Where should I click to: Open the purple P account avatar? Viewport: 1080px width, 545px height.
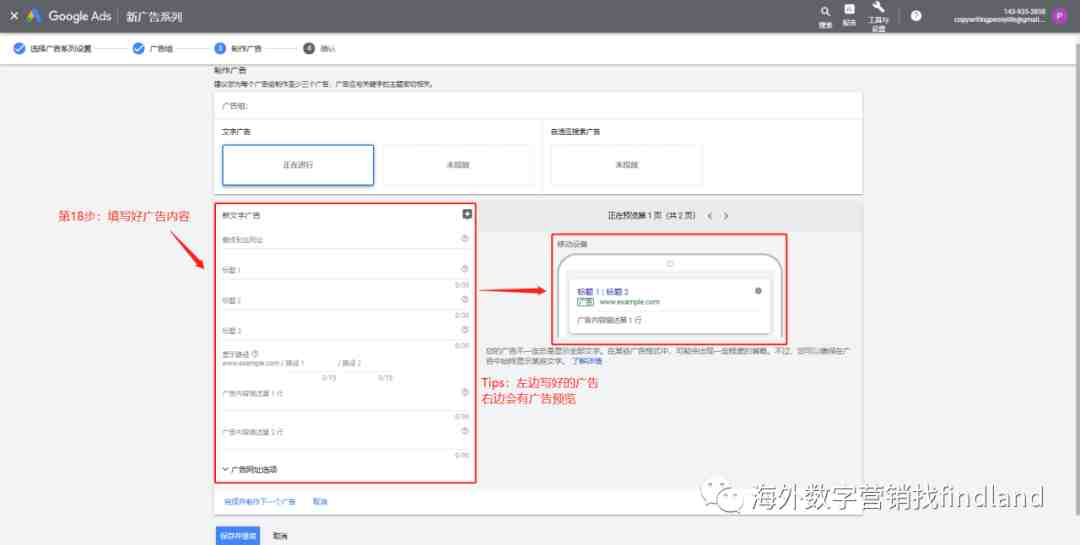coord(1060,16)
